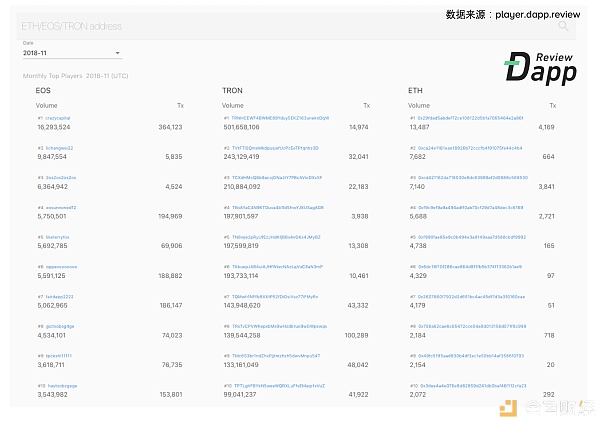
Task: Select TRON volume 133,161,049
Action: (241, 365)
